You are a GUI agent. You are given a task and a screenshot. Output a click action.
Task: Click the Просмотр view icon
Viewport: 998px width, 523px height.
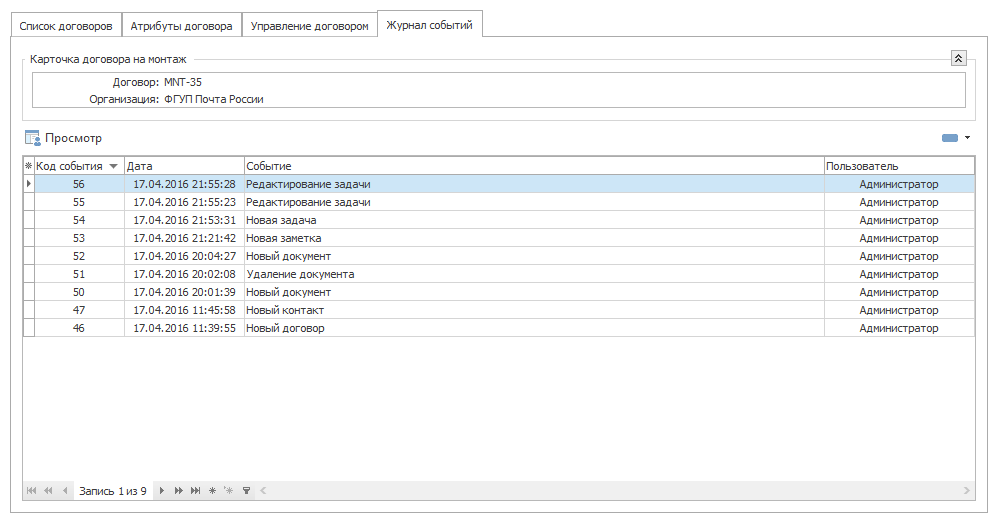[x=32, y=138]
